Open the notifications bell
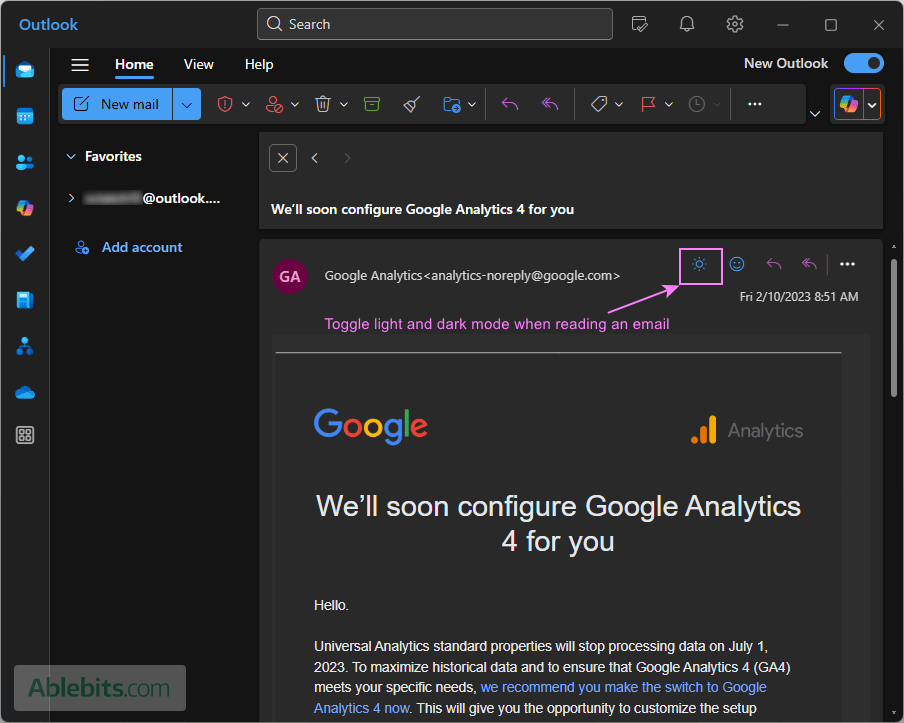Viewport: 904px width, 723px height. 687,24
